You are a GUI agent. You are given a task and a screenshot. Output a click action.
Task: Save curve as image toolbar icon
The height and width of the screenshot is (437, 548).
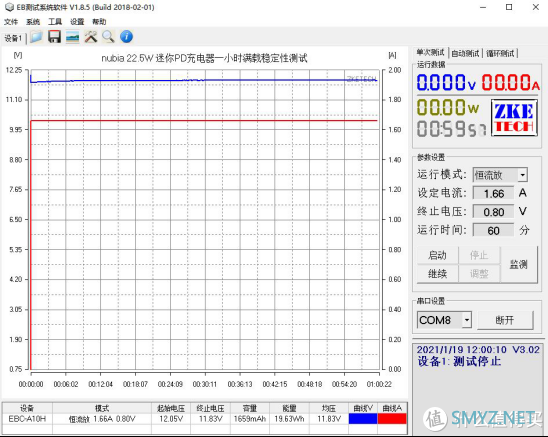pyautogui.click(x=73, y=37)
